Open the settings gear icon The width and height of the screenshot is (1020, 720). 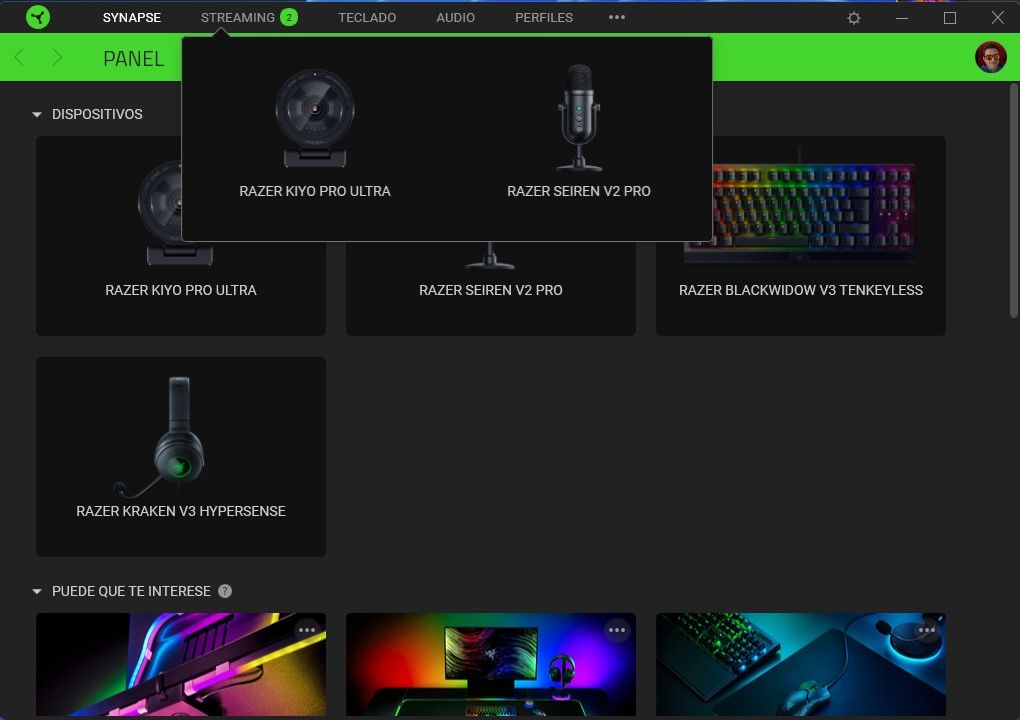(x=854, y=18)
